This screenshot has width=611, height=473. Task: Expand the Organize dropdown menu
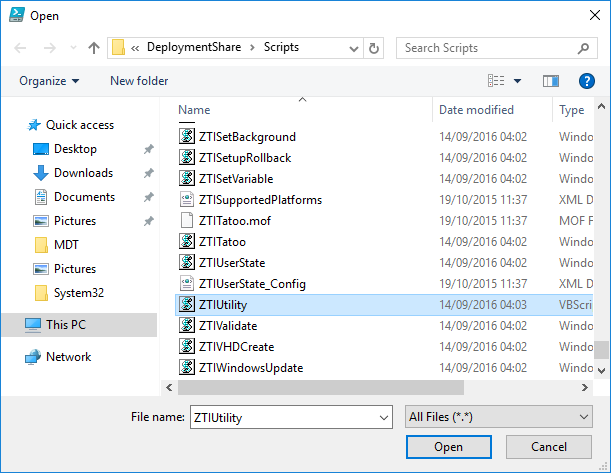(49, 81)
